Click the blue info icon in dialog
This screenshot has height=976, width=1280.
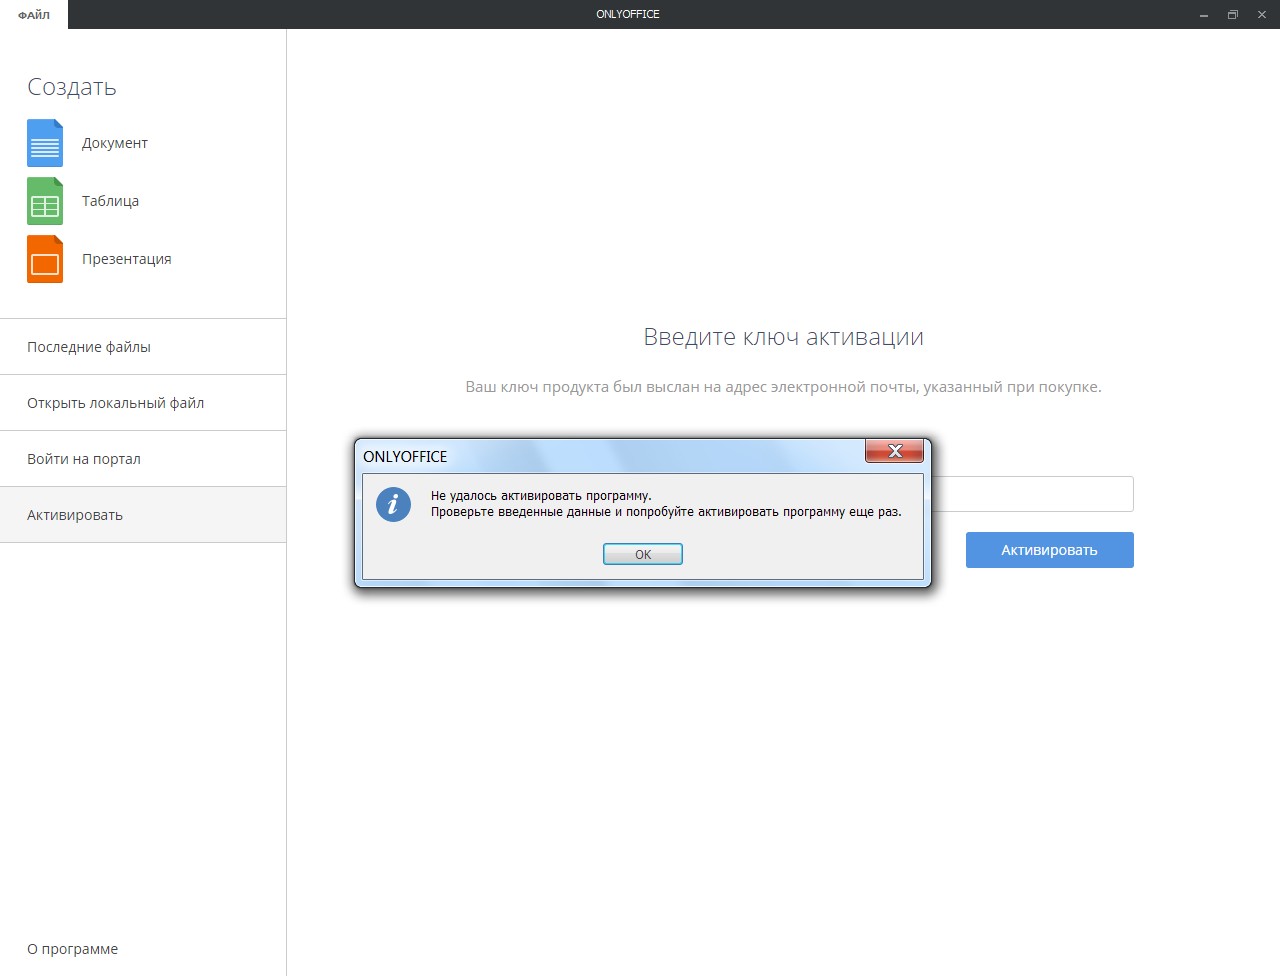coord(393,504)
